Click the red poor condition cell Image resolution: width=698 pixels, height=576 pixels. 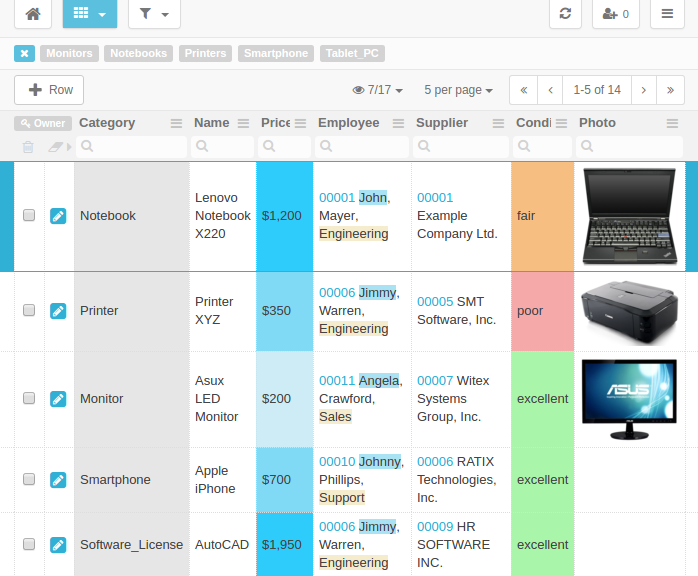[543, 311]
